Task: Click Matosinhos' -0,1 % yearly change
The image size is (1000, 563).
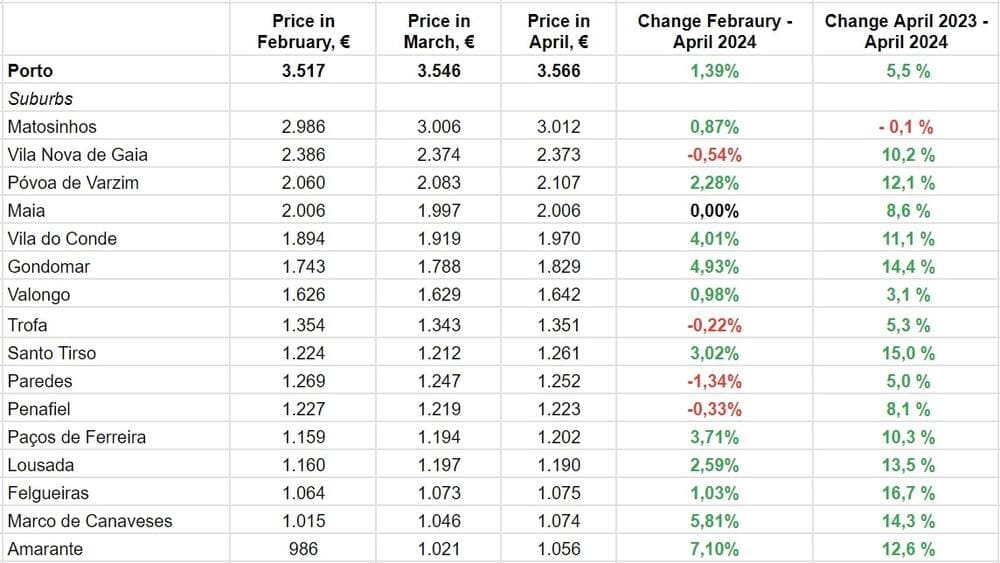Action: [x=906, y=127]
